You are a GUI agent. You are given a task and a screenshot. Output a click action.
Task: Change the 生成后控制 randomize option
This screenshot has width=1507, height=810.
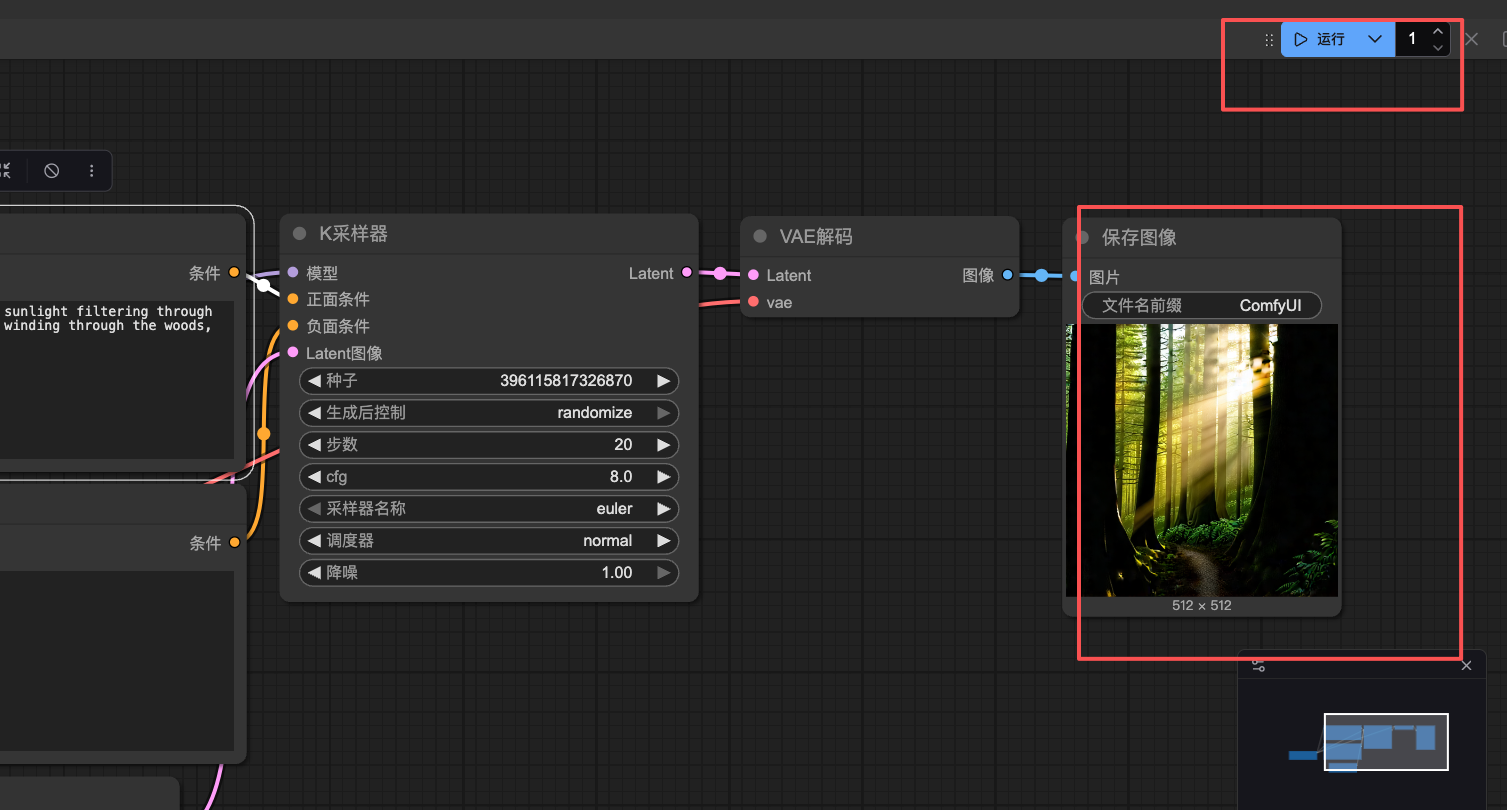[x=488, y=413]
